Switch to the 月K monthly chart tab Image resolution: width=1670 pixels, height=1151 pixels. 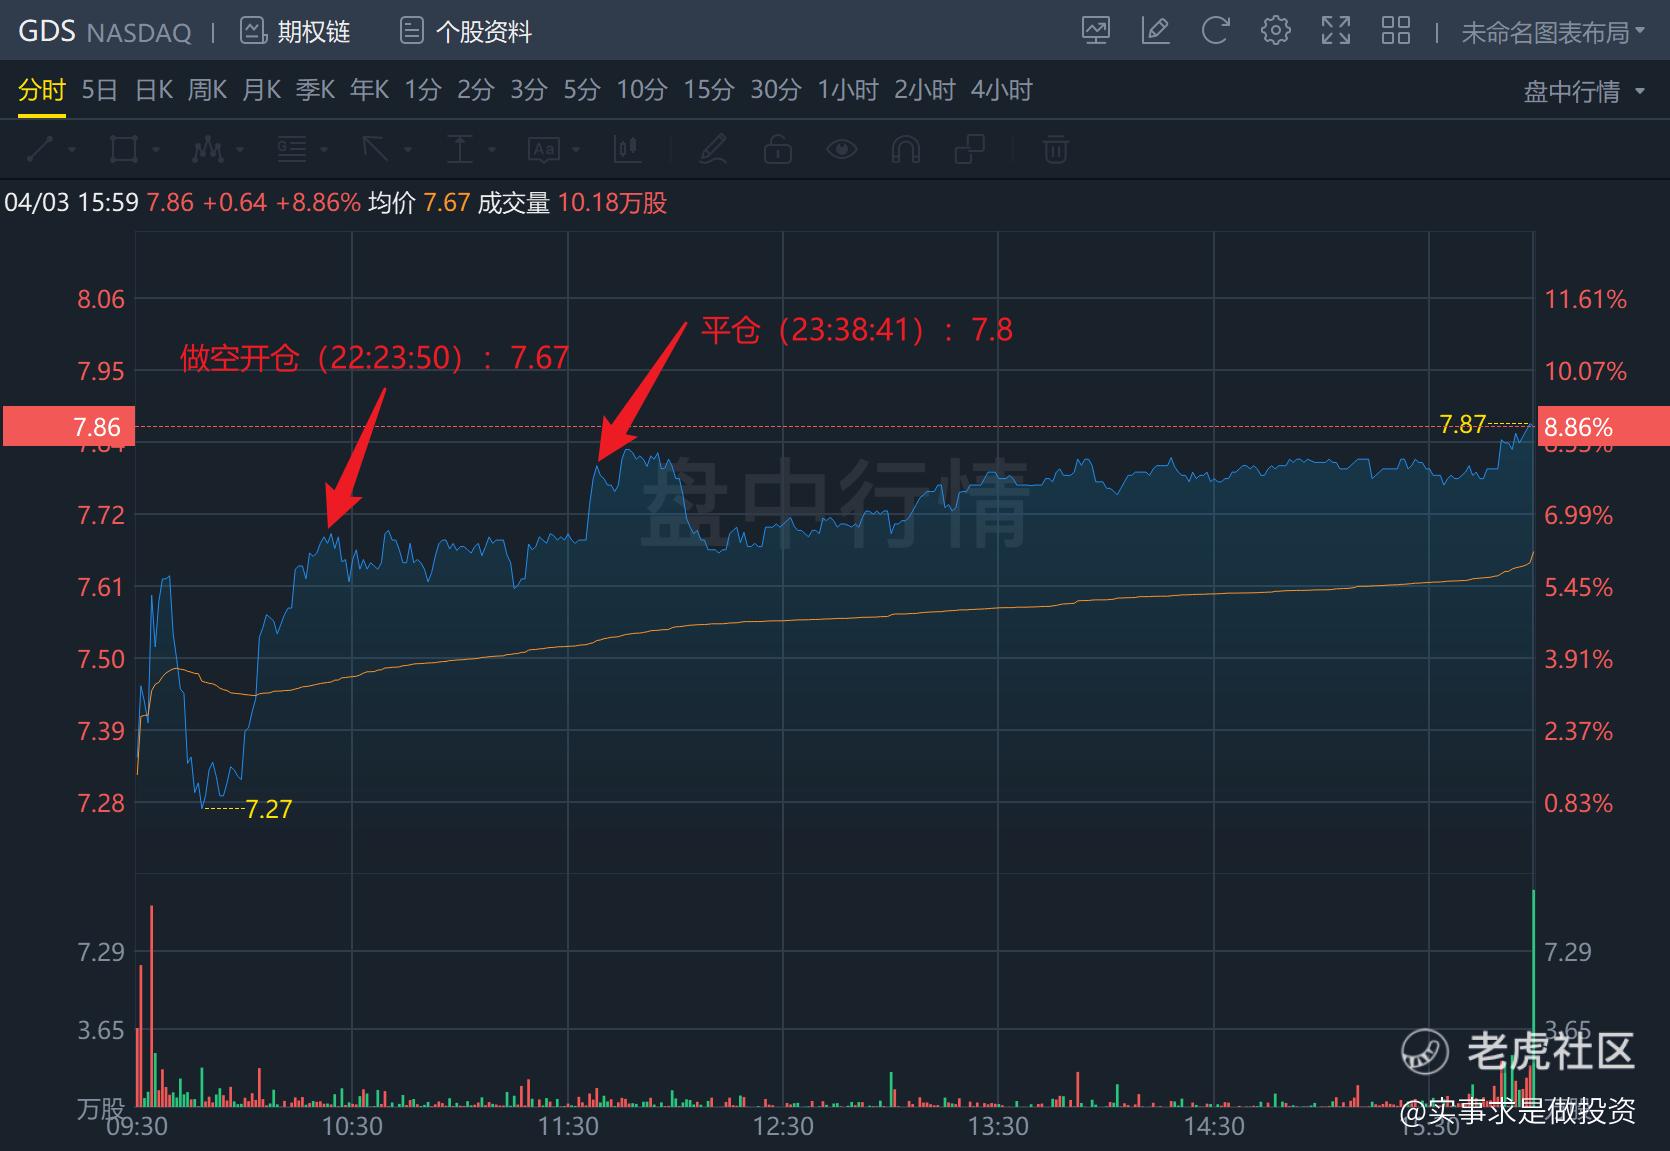click(262, 91)
